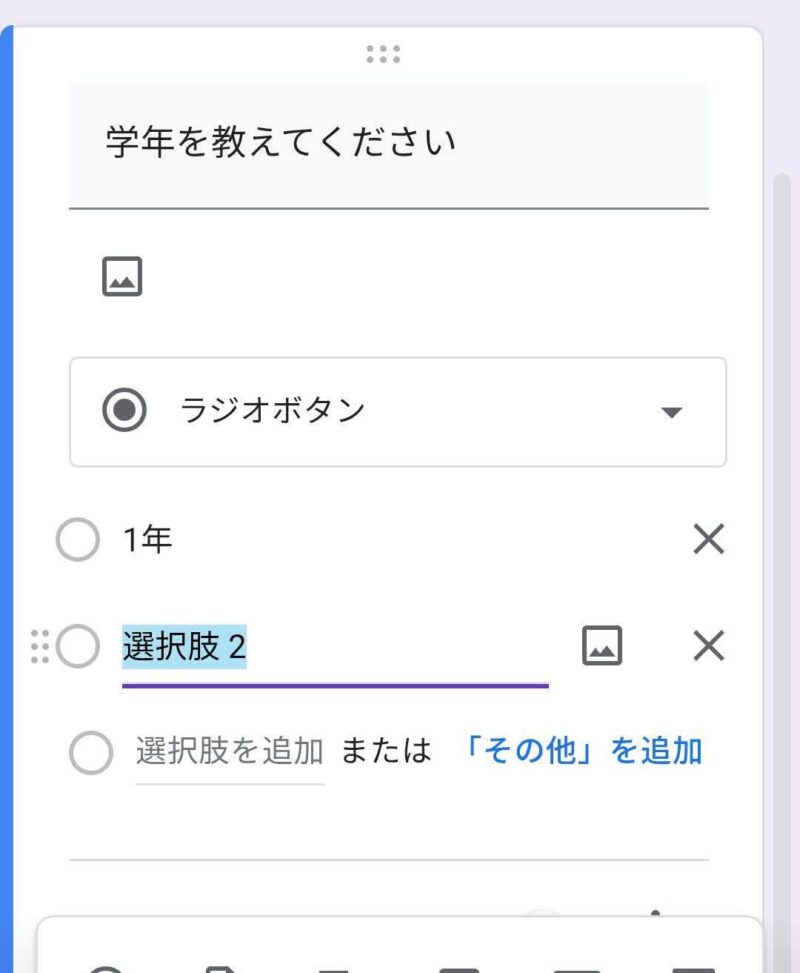Grab the six-dot drag handle above the question
Screen dimensions: 800x973
click(383, 54)
